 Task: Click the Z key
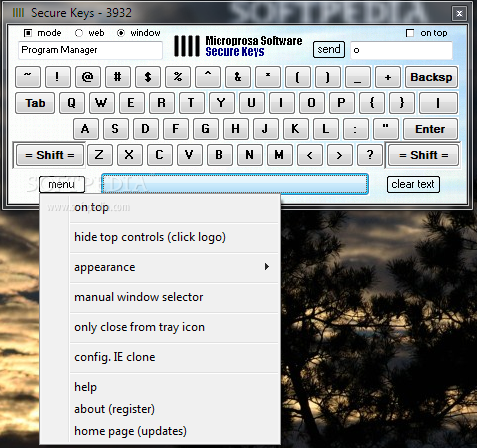[x=100, y=155]
